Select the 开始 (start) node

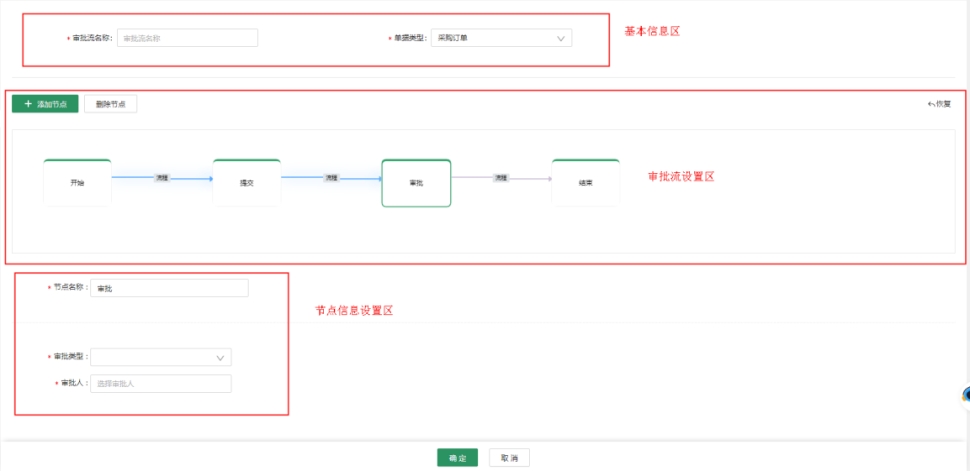tap(77, 183)
